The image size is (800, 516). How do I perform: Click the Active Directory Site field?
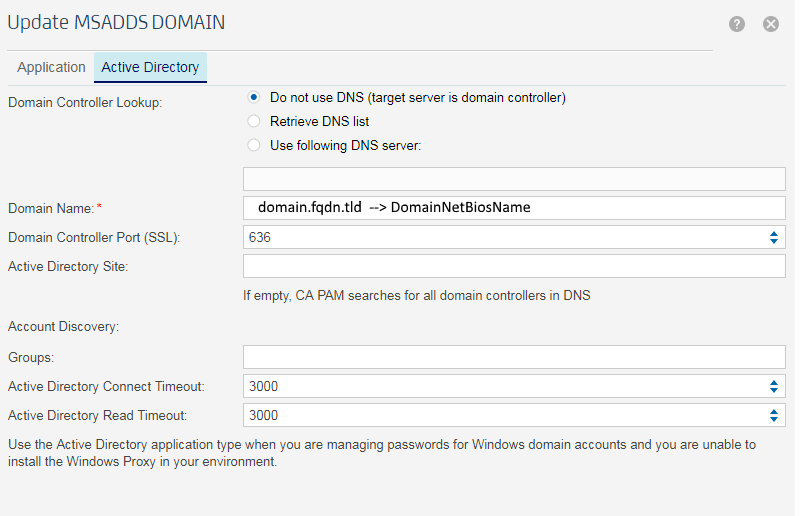click(514, 266)
